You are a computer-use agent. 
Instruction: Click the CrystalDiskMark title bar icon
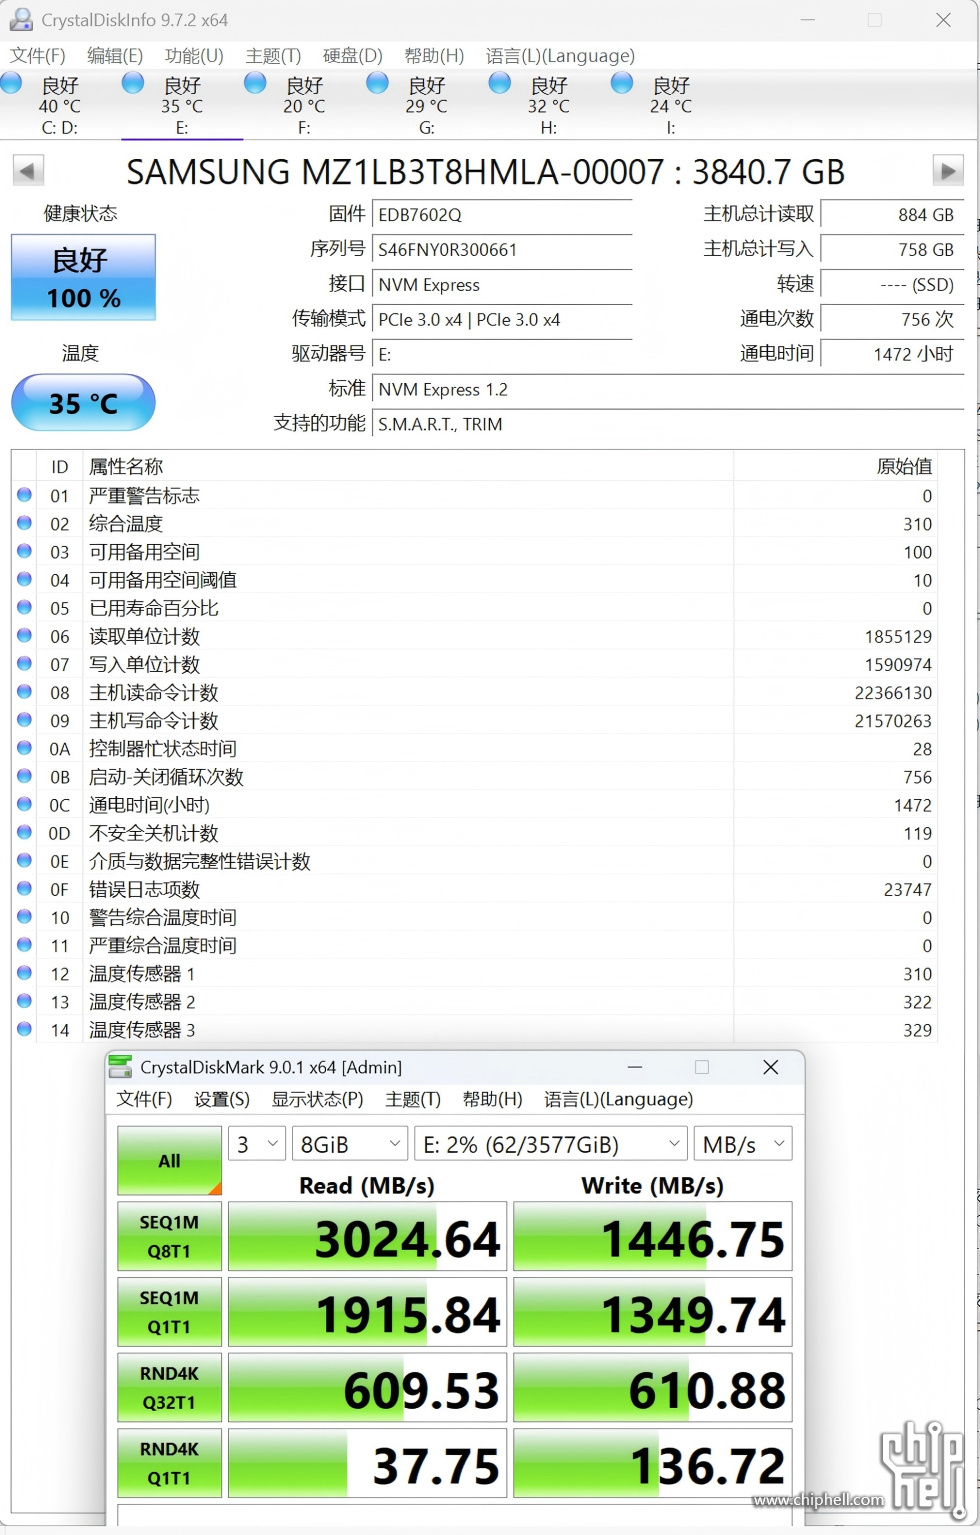pos(120,1067)
